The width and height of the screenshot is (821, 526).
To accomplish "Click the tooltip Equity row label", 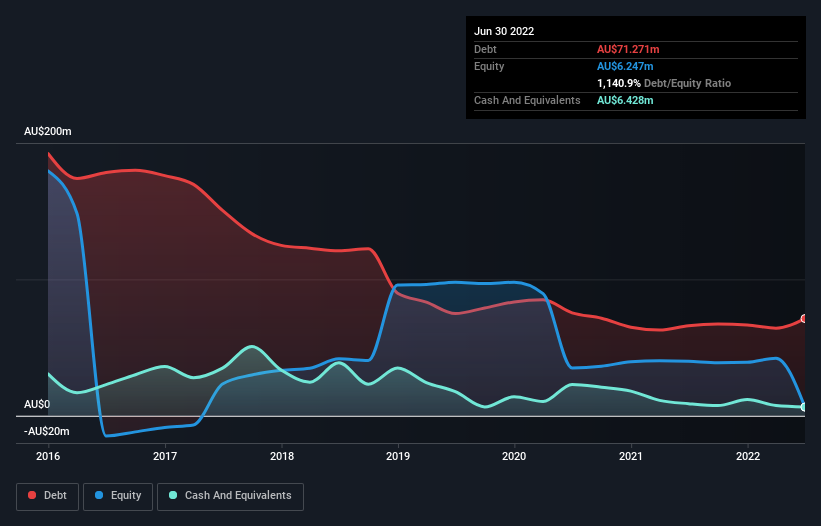I will point(489,66).
